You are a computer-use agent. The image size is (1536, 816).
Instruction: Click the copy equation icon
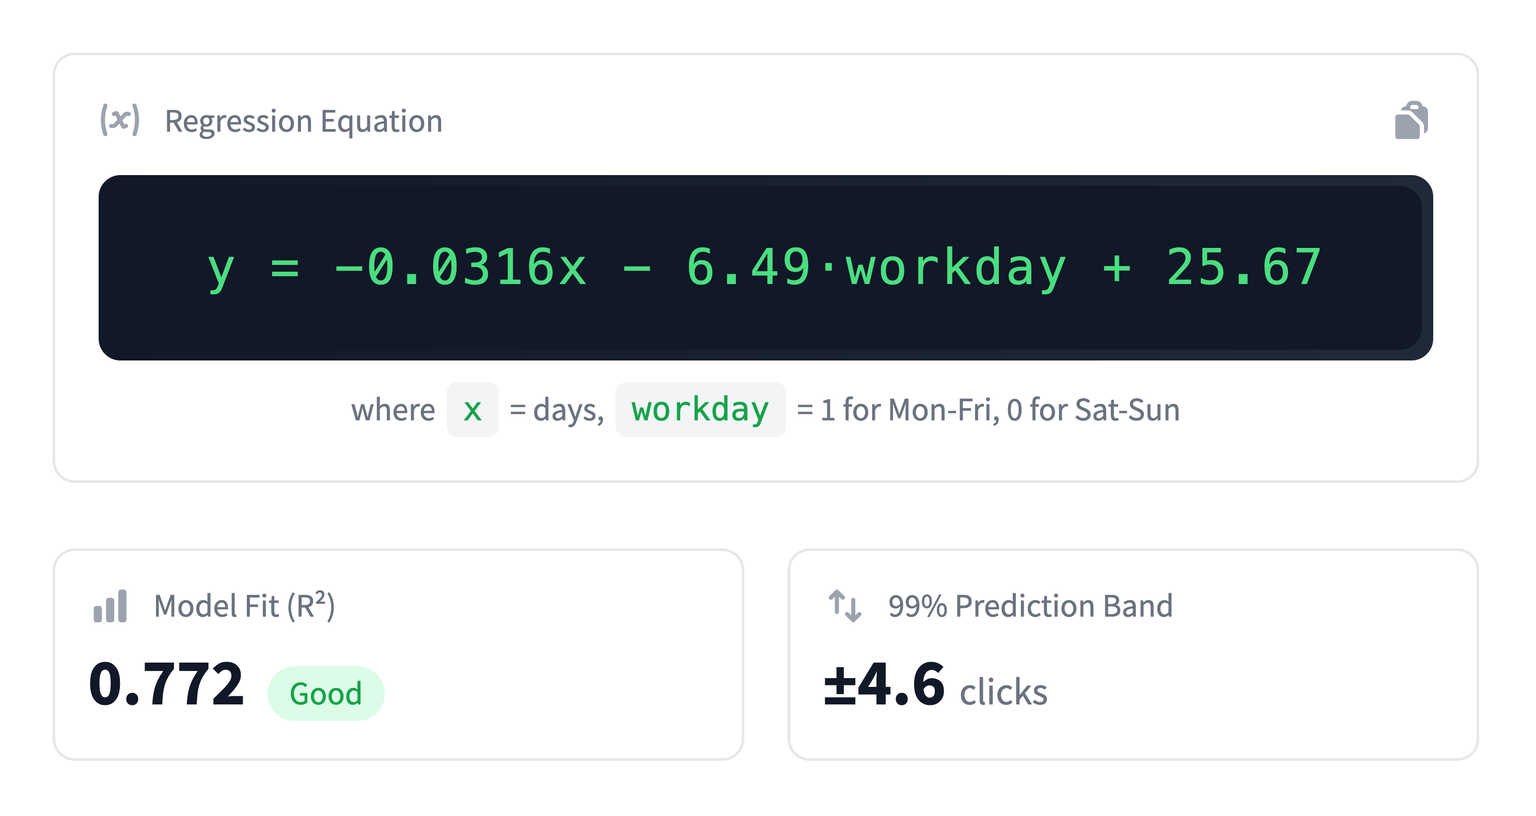click(x=1411, y=121)
